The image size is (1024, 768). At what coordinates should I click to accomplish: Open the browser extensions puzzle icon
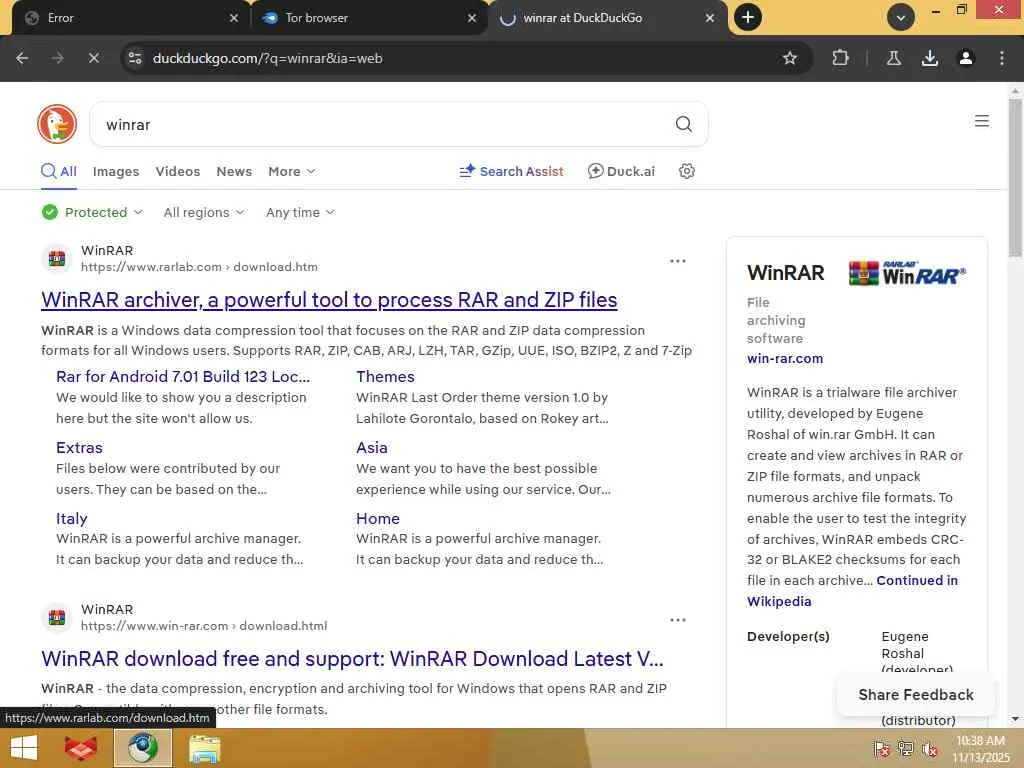coord(840,58)
